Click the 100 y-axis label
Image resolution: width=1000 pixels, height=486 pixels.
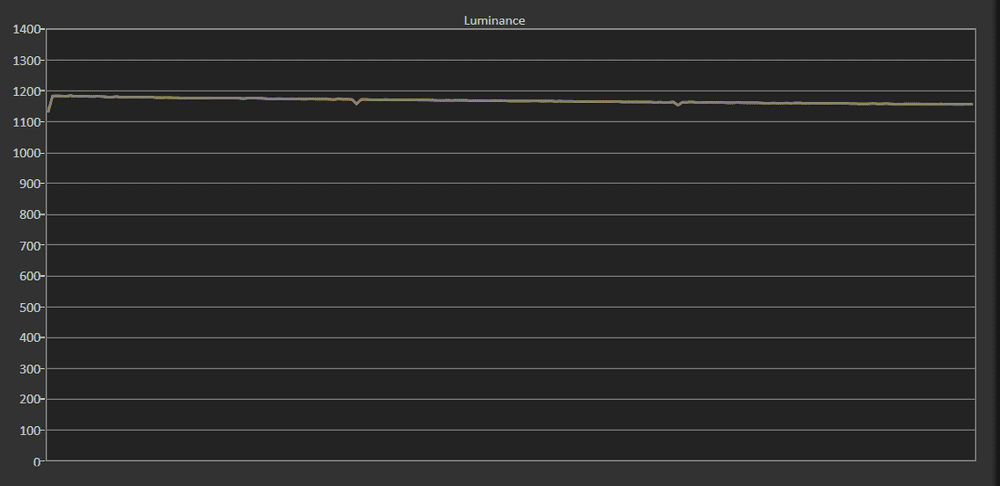click(27, 431)
